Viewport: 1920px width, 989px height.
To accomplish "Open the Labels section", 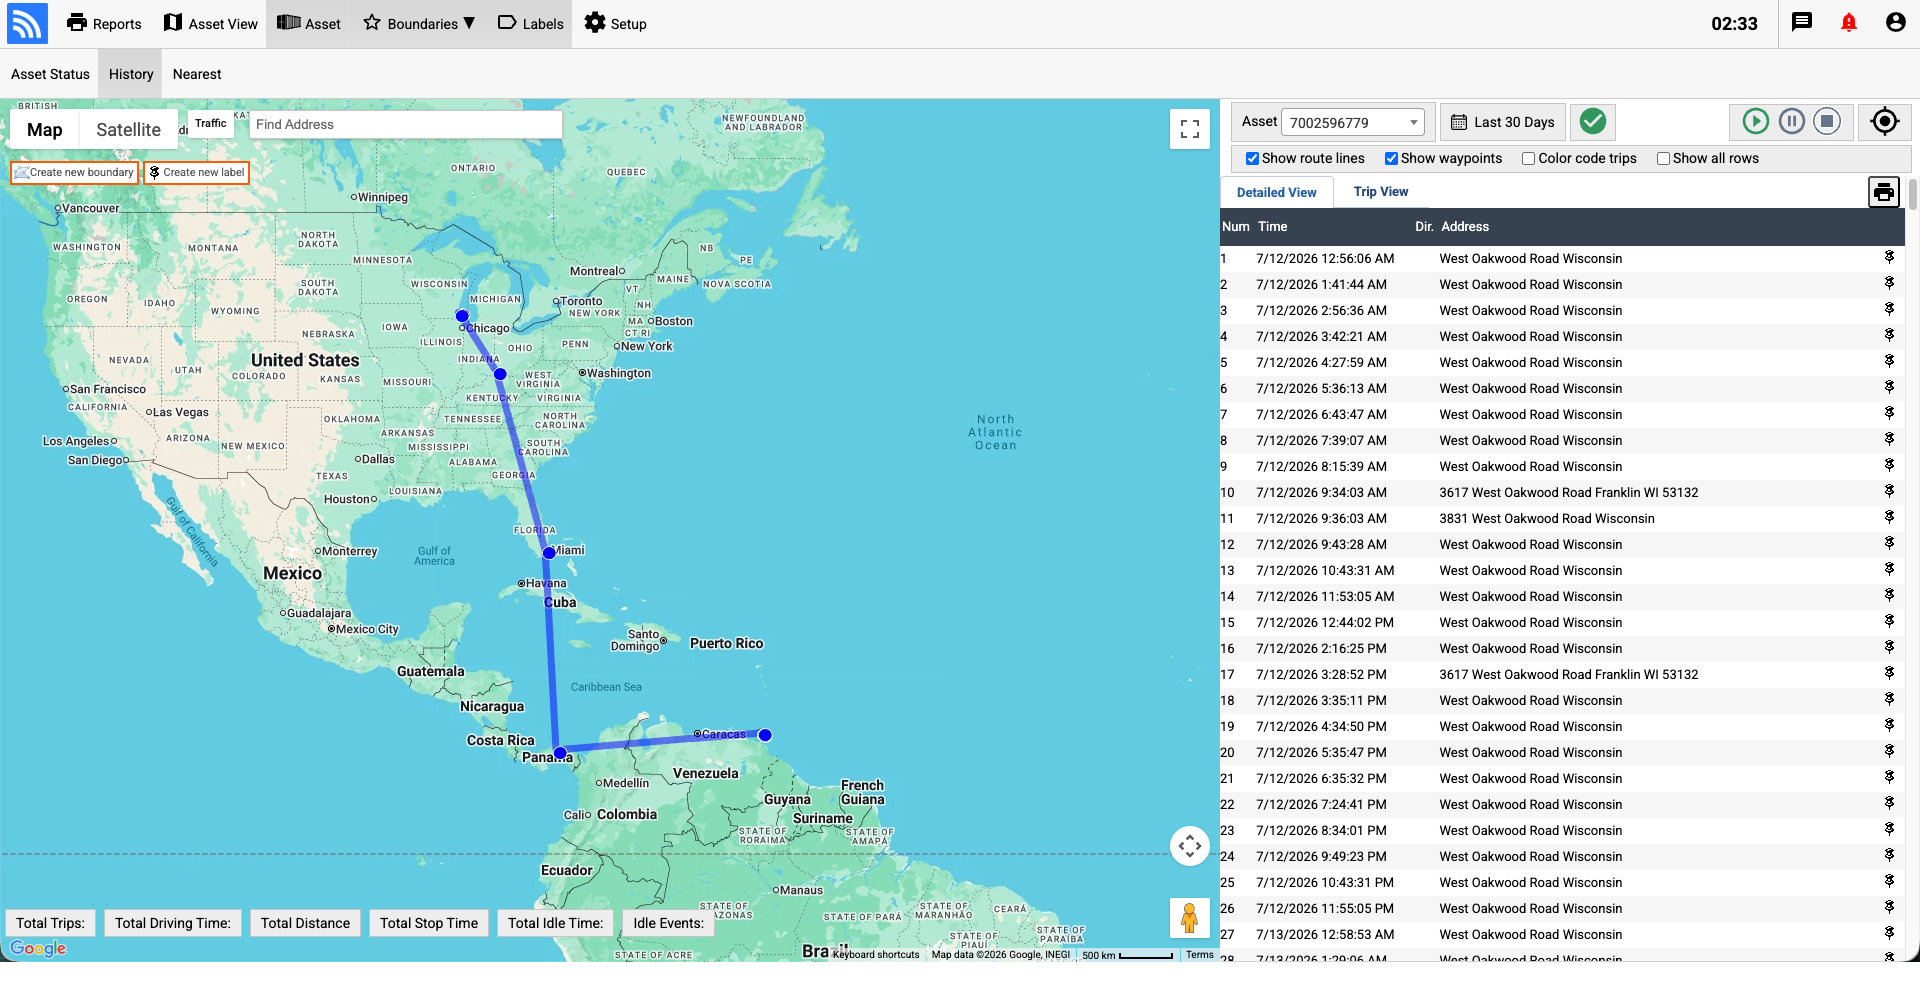I will coord(531,24).
